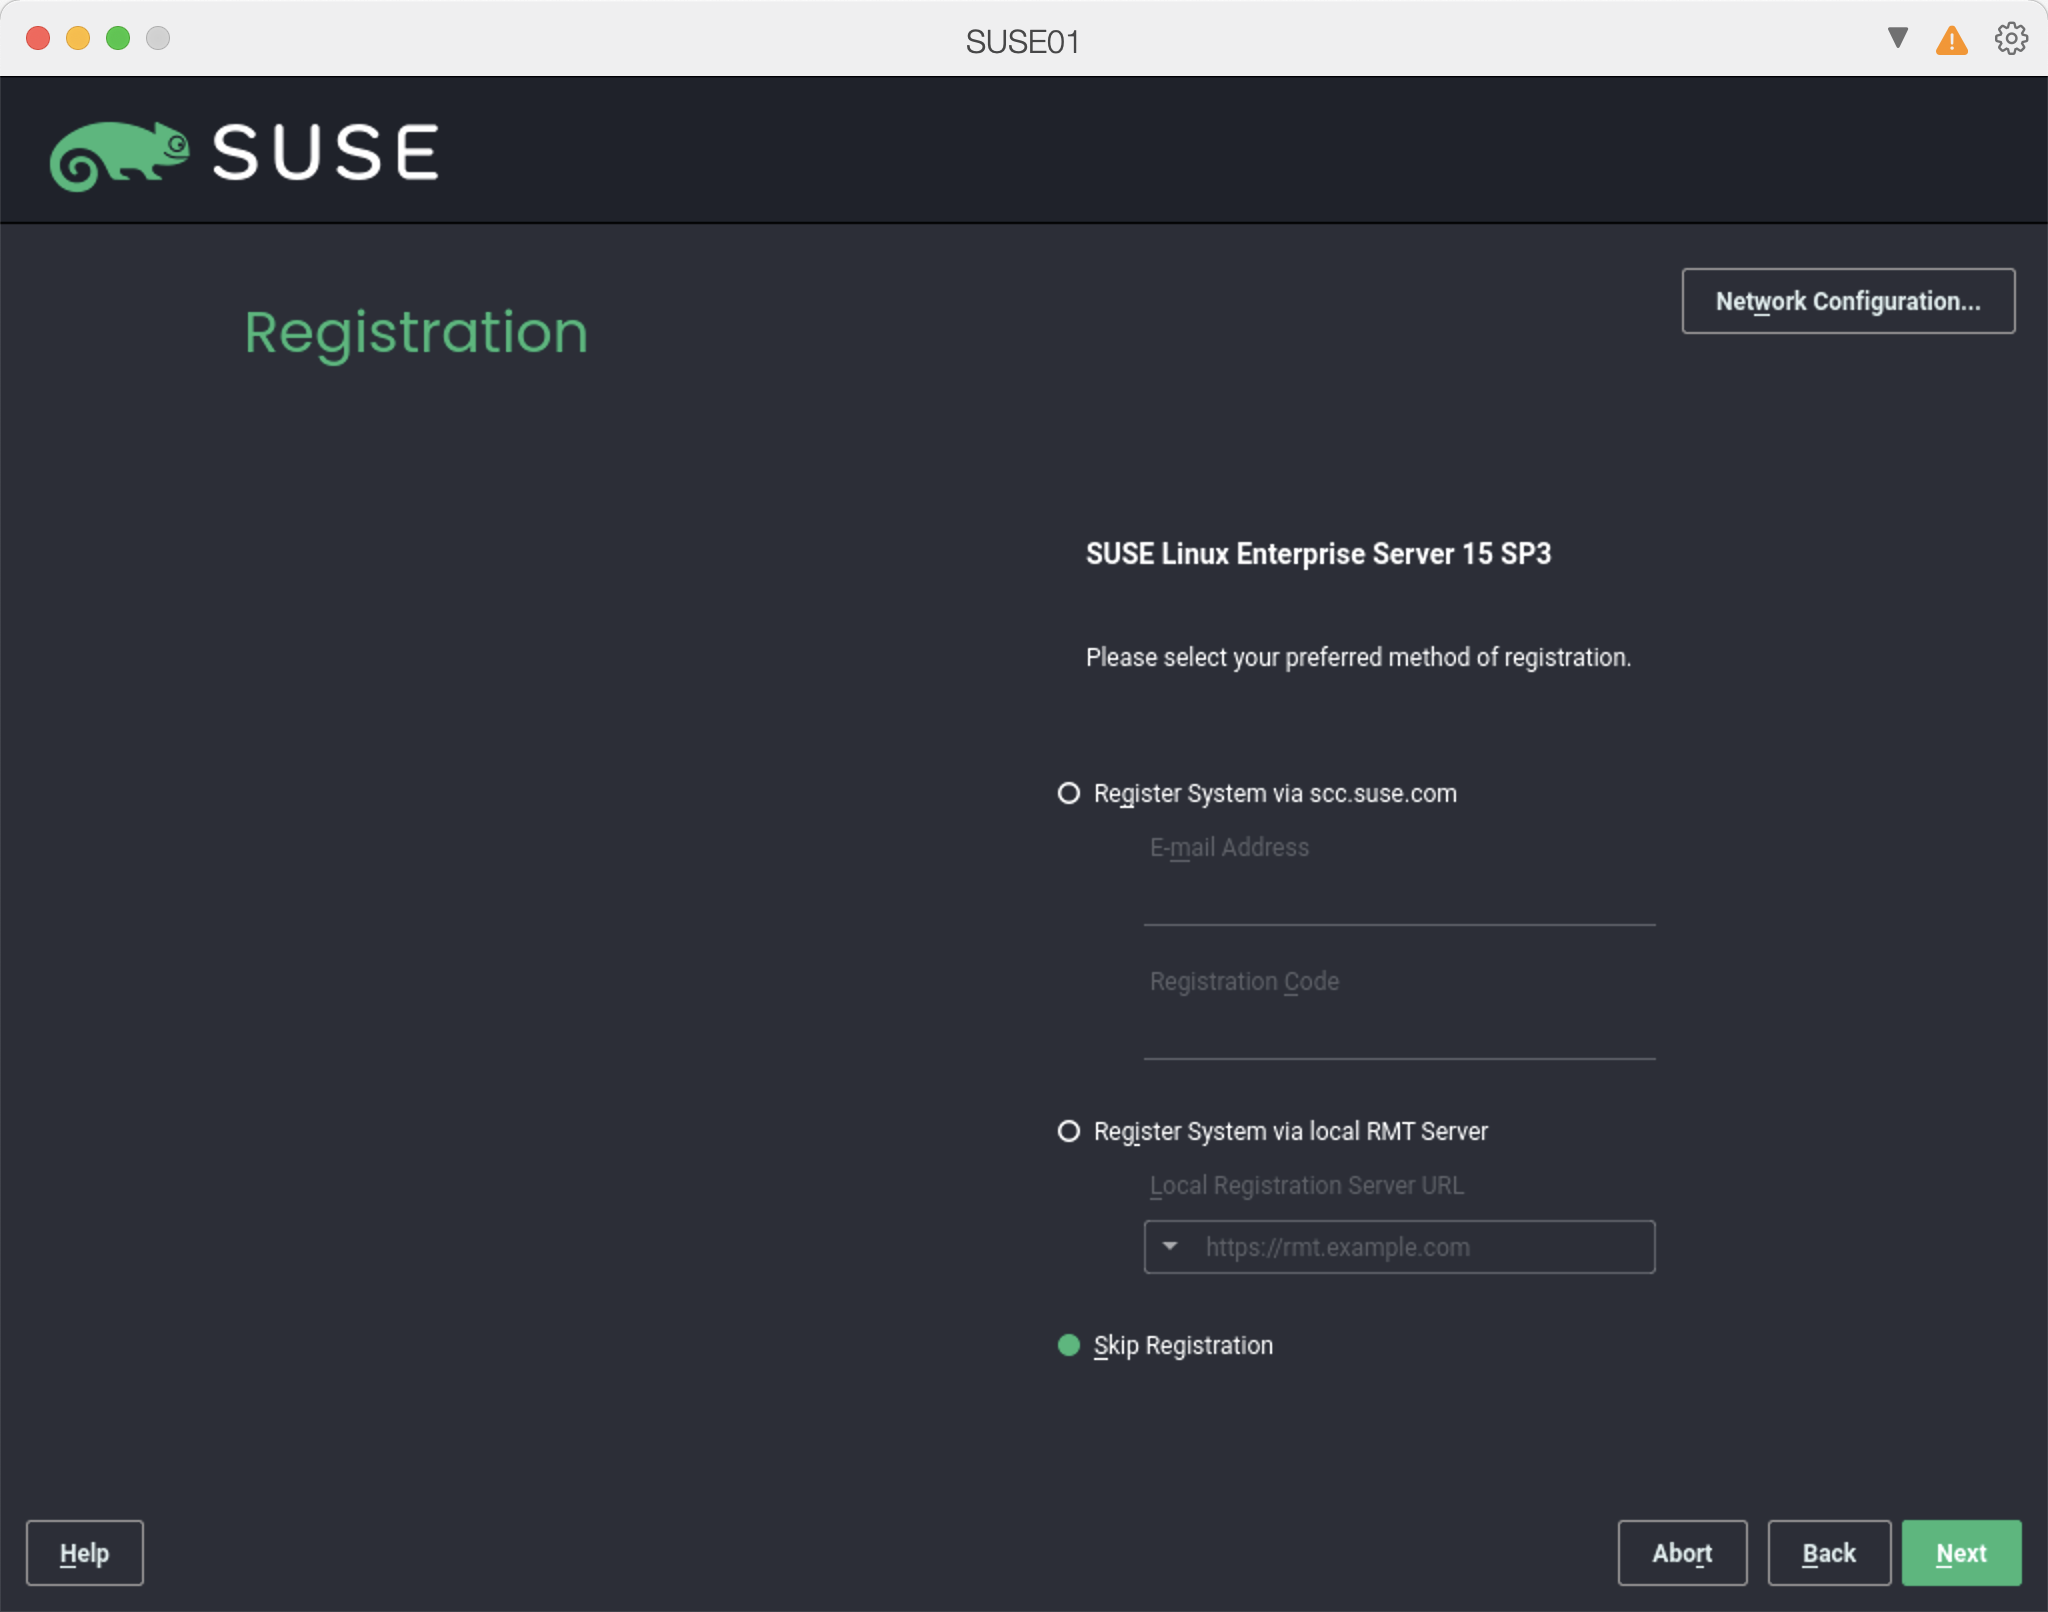The image size is (2048, 1612).
Task: Select Register System via scc.suse.com
Action: (x=1069, y=793)
